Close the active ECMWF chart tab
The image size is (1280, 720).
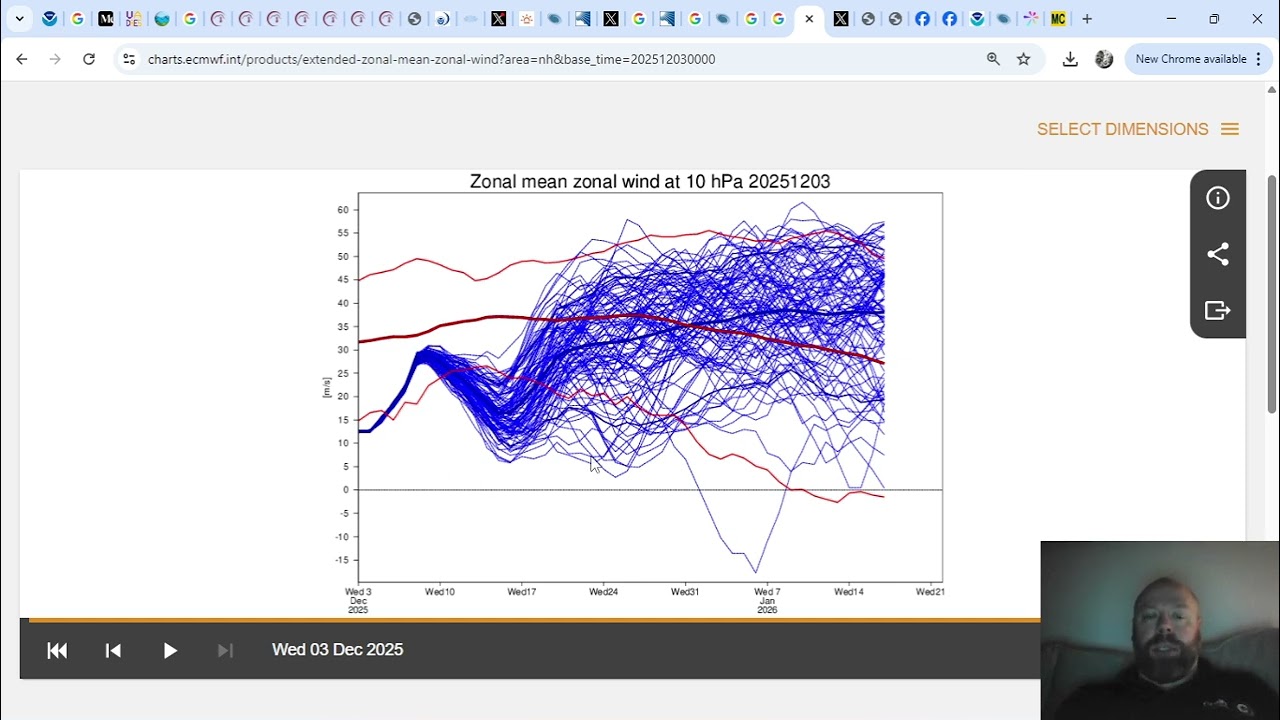809,19
